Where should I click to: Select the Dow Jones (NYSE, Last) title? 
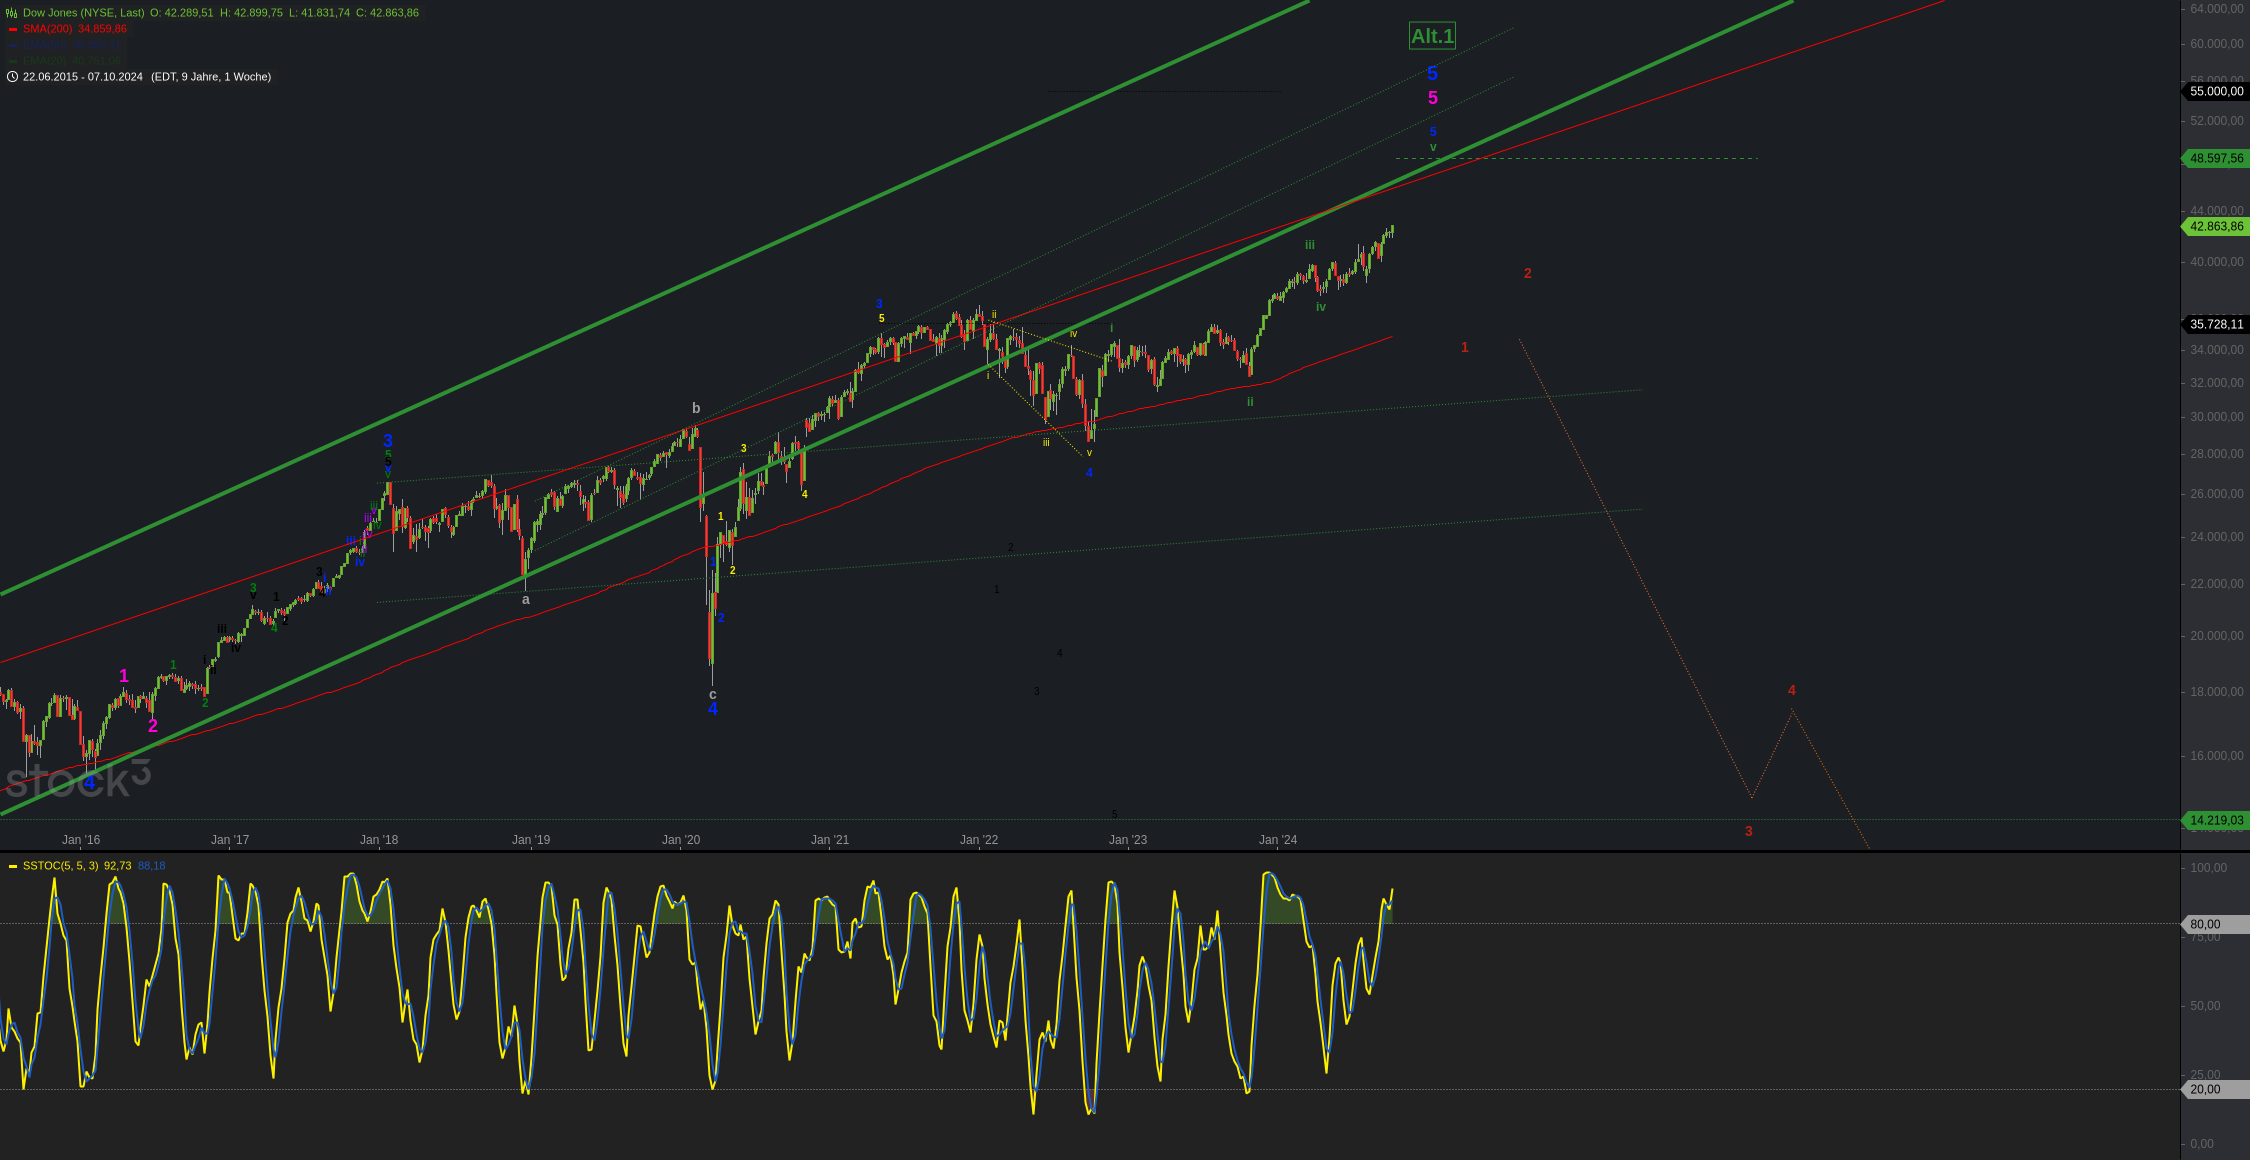[x=83, y=13]
